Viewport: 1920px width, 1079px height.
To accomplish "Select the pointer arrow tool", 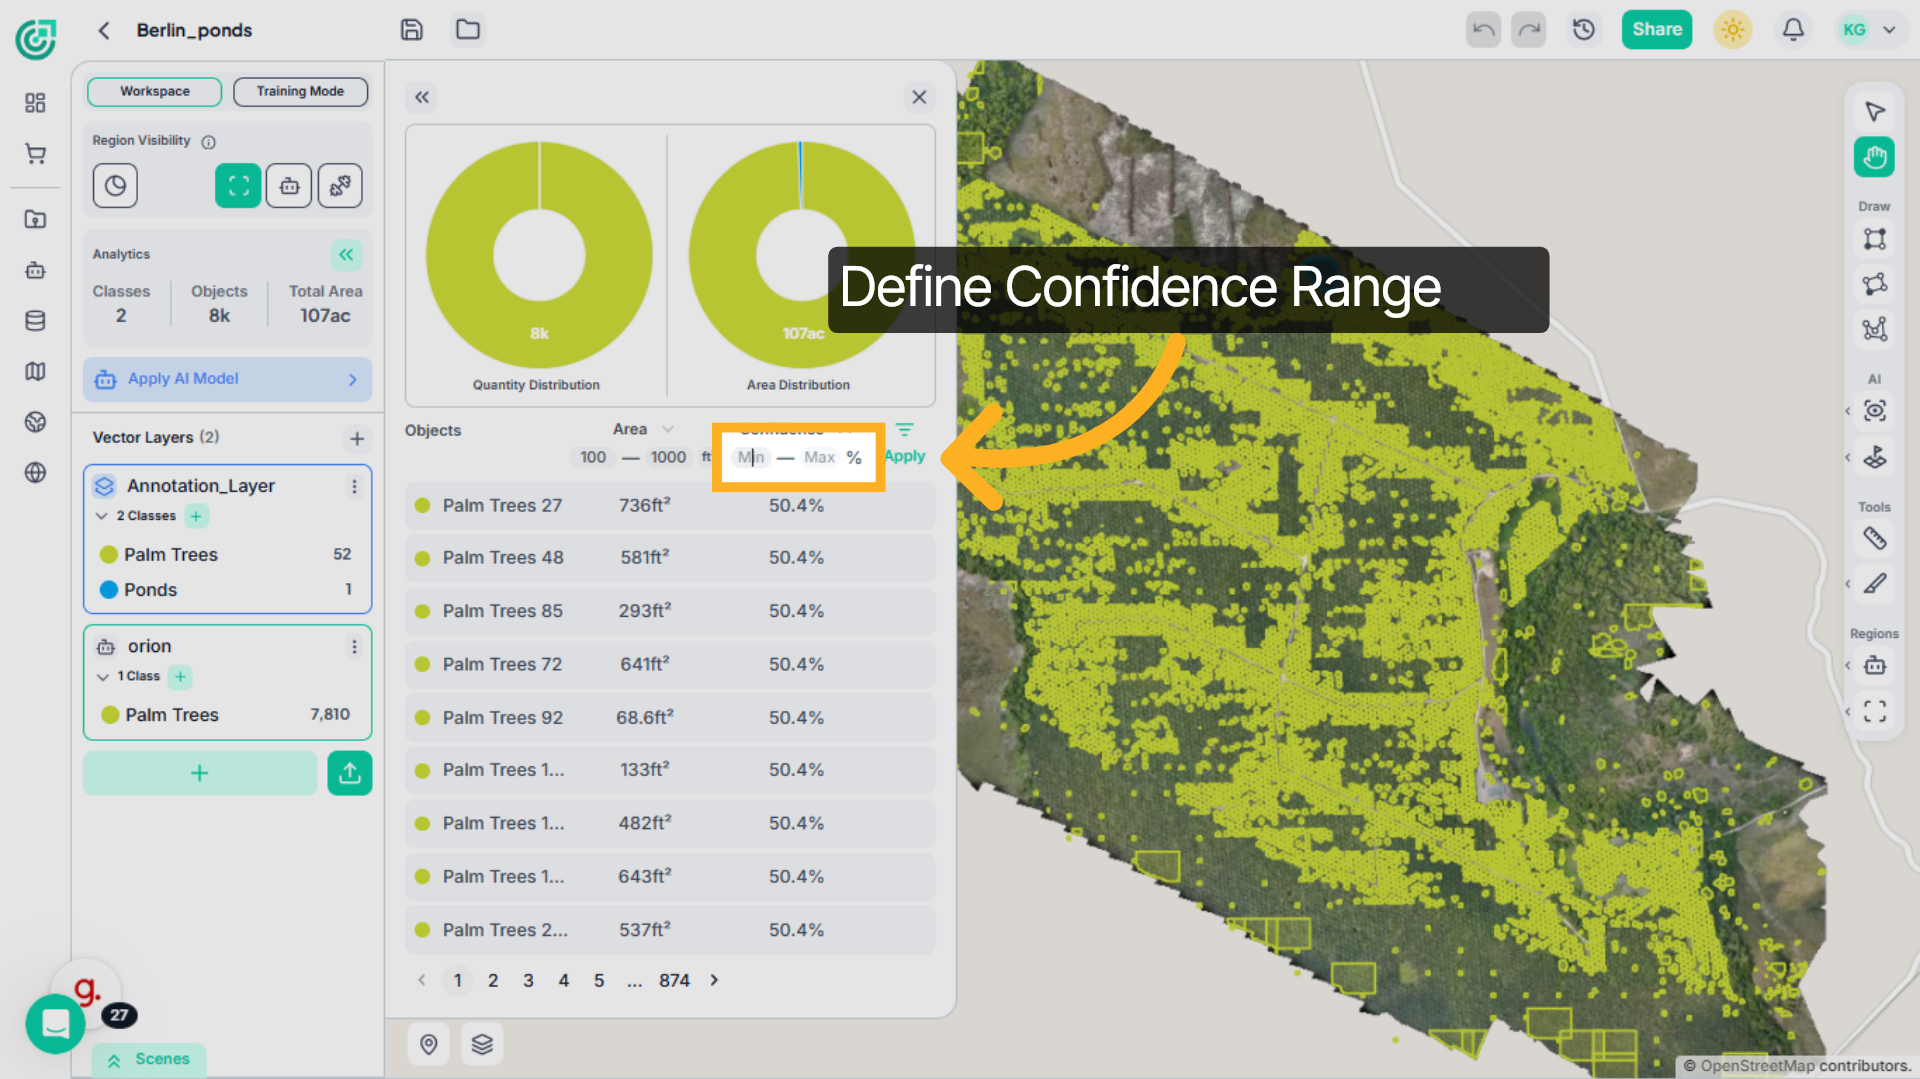I will [x=1874, y=111].
